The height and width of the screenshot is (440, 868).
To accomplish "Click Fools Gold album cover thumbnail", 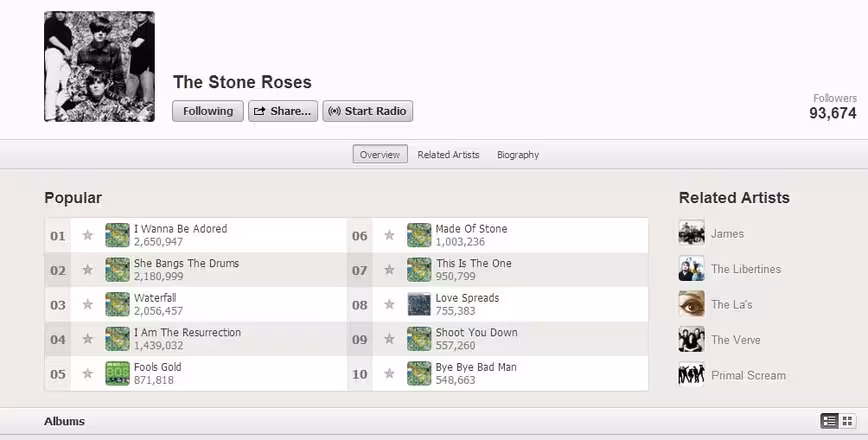I will click(117, 374).
